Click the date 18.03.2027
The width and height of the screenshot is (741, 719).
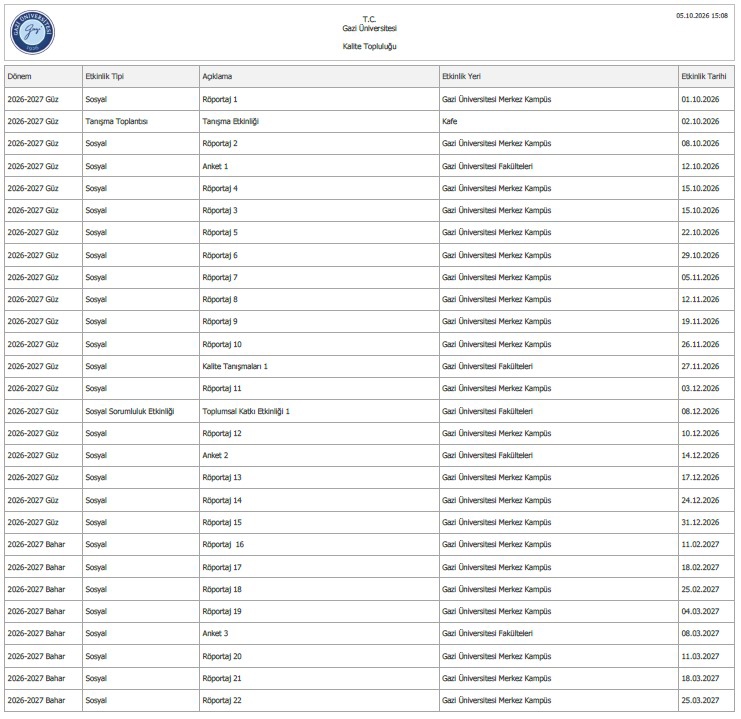pos(700,678)
